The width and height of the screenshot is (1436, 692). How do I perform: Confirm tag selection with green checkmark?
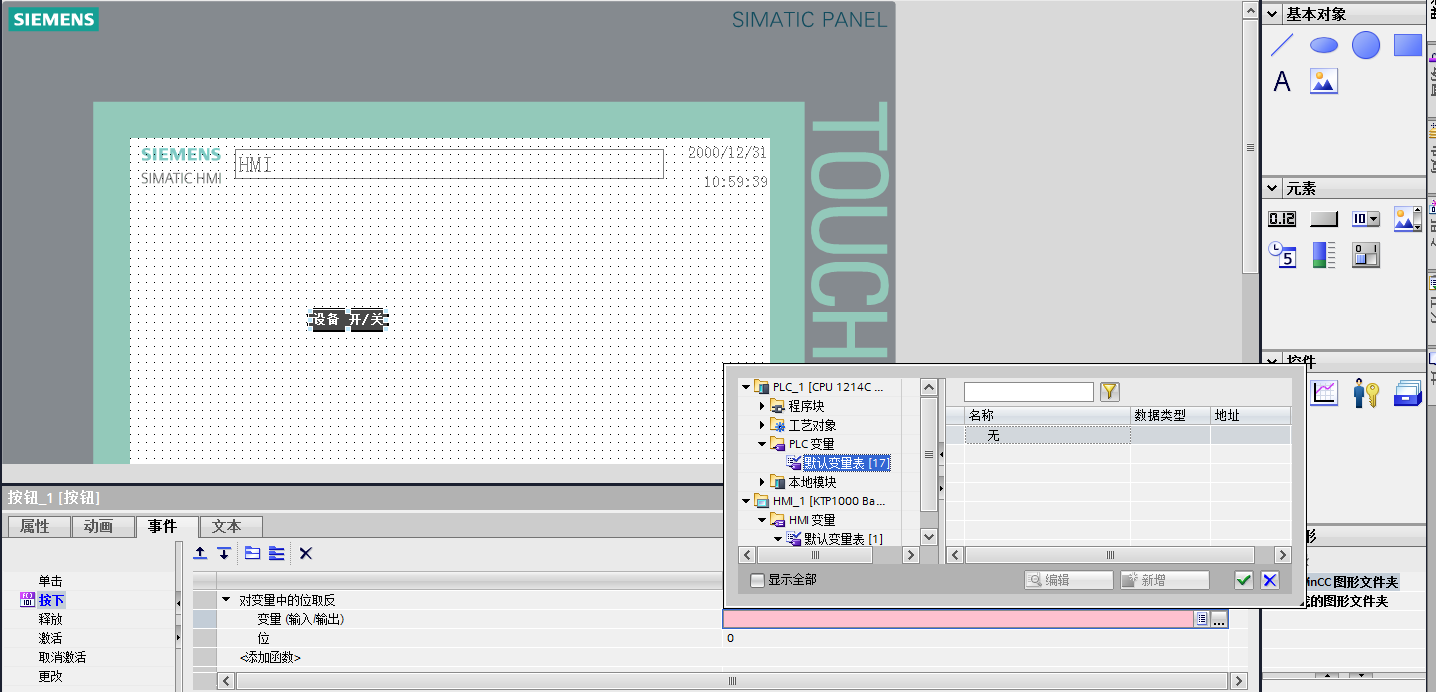coord(1243,580)
